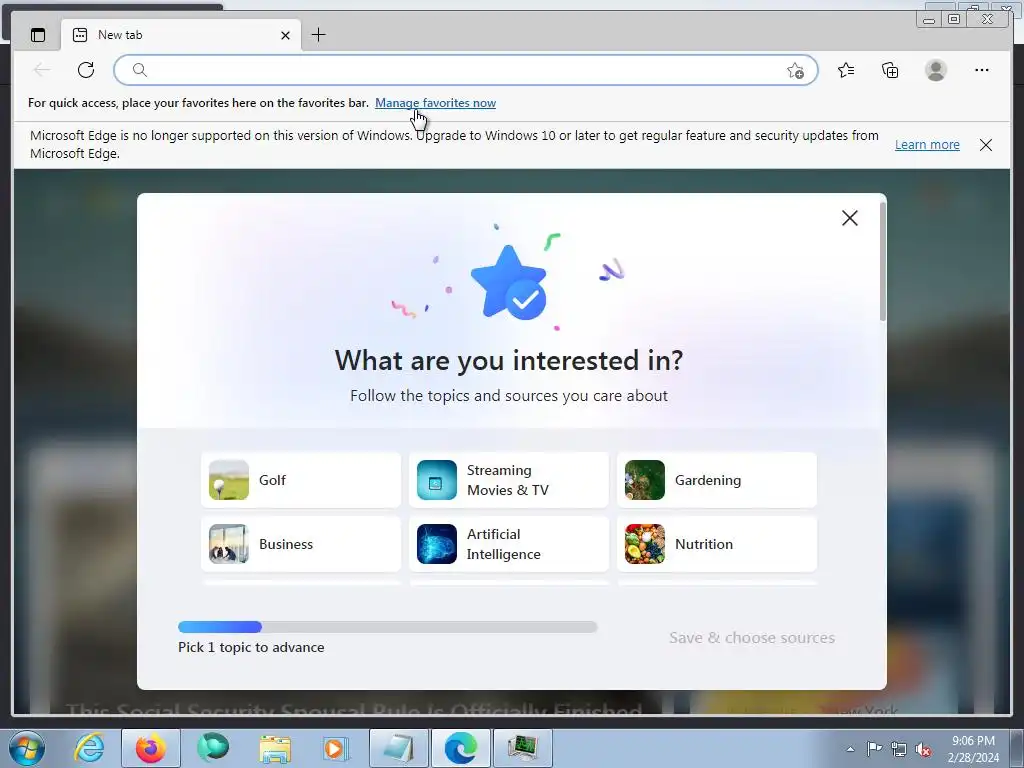Open the green Edge icon on taskbar

213,748
